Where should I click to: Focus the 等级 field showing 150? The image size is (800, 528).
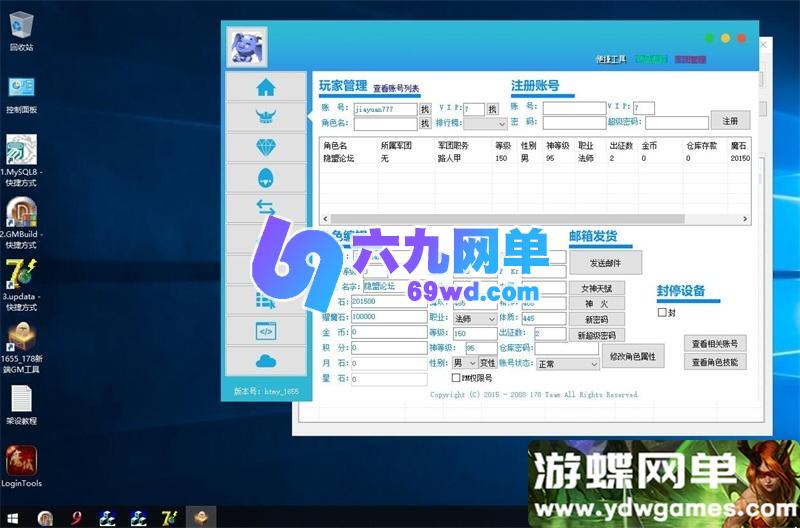[x=475, y=334]
